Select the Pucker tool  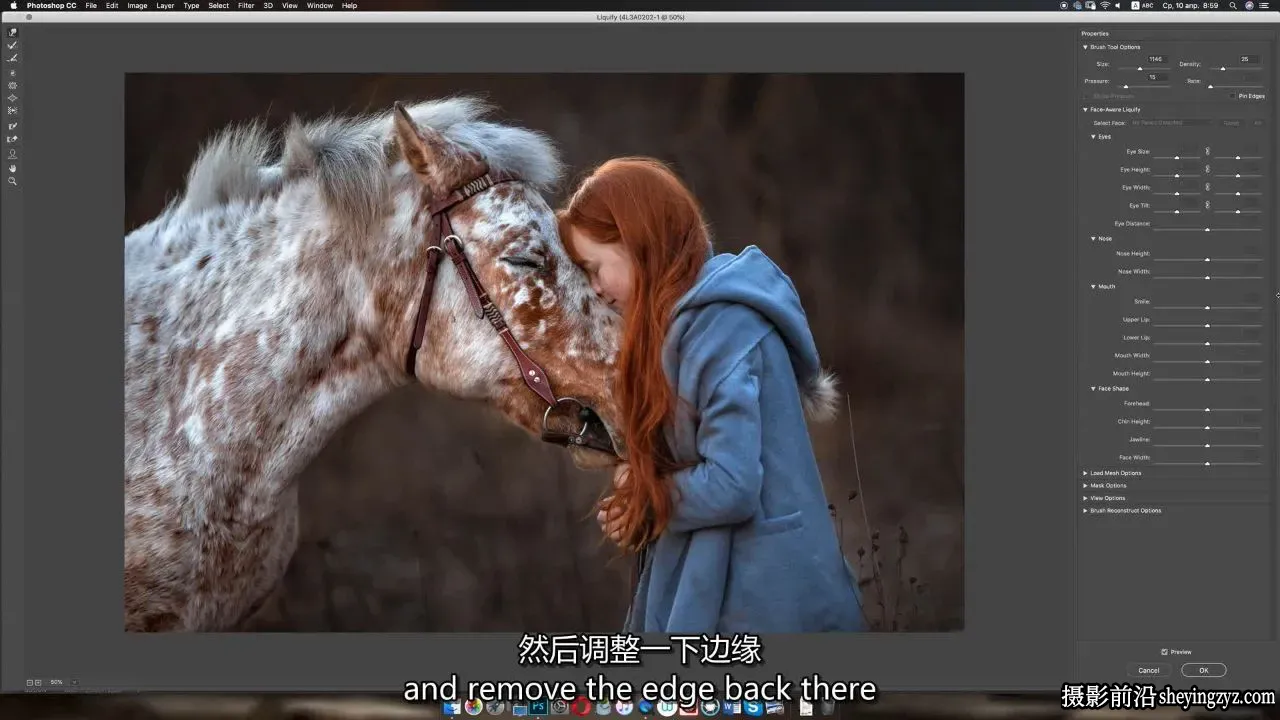12,85
